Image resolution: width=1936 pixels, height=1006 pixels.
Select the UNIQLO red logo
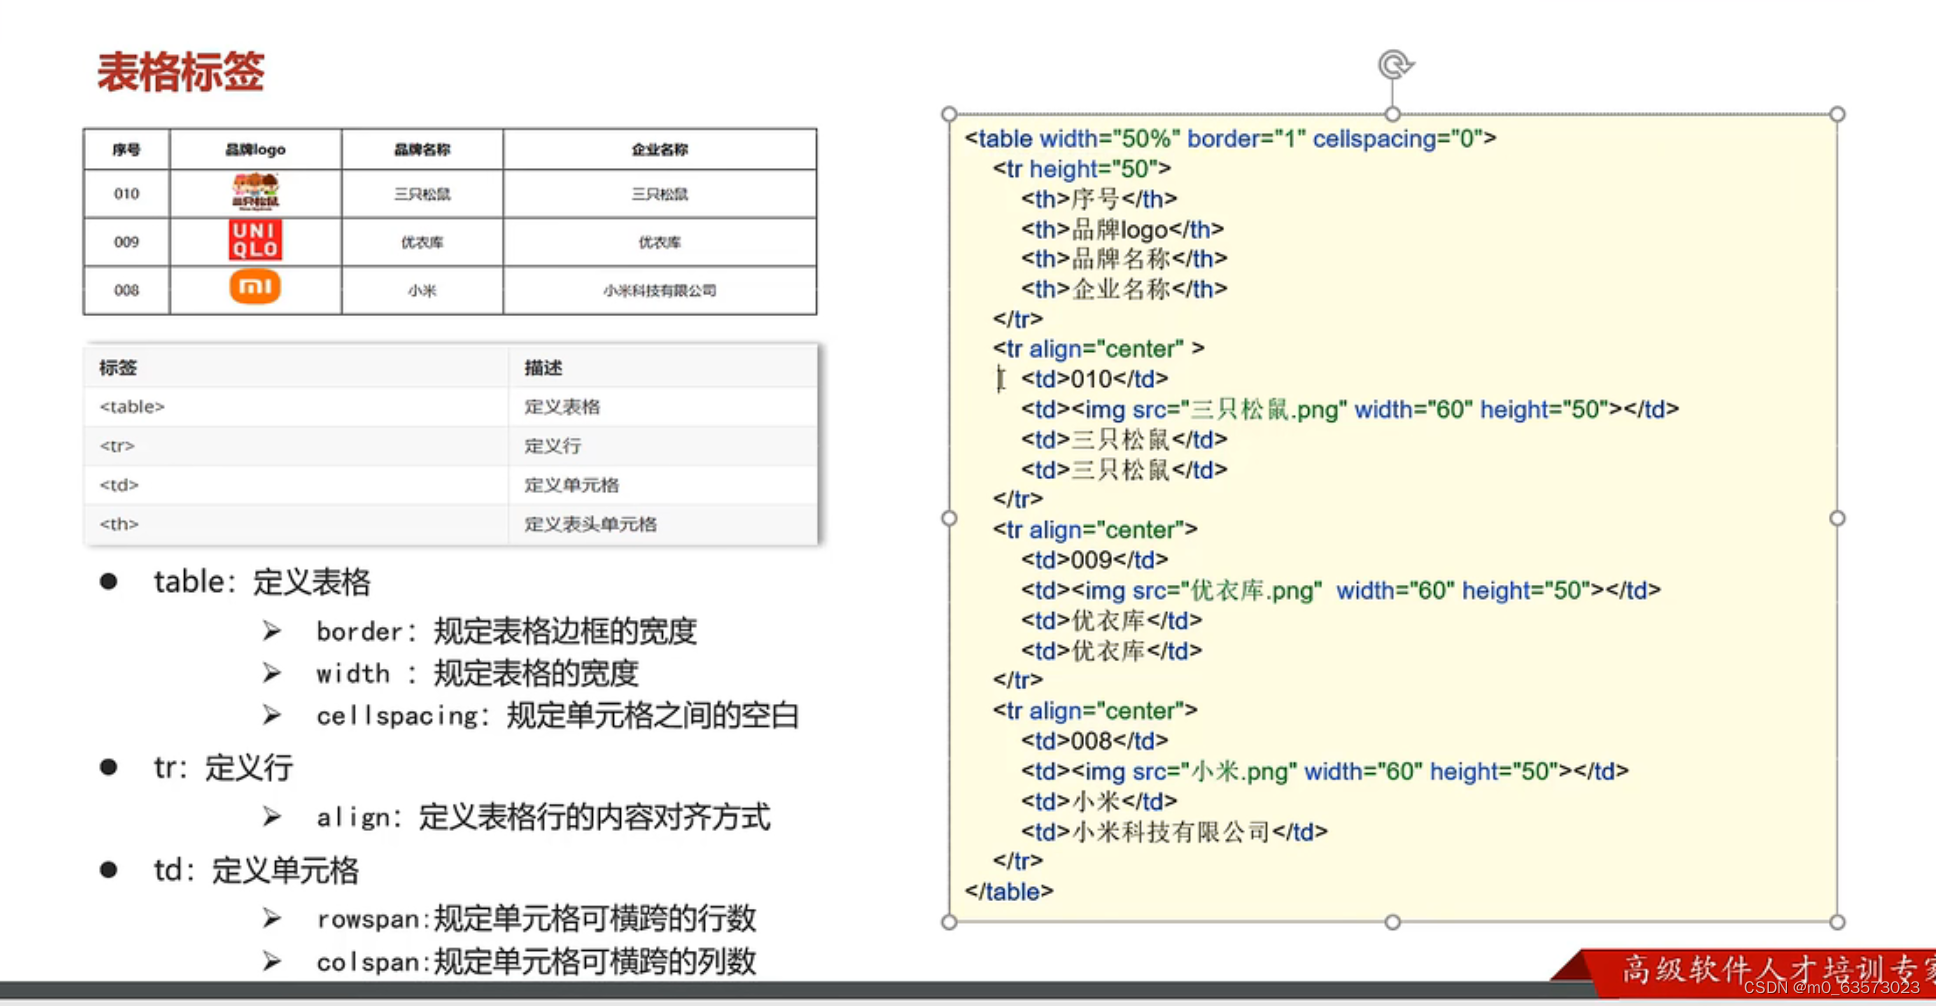pyautogui.click(x=254, y=241)
